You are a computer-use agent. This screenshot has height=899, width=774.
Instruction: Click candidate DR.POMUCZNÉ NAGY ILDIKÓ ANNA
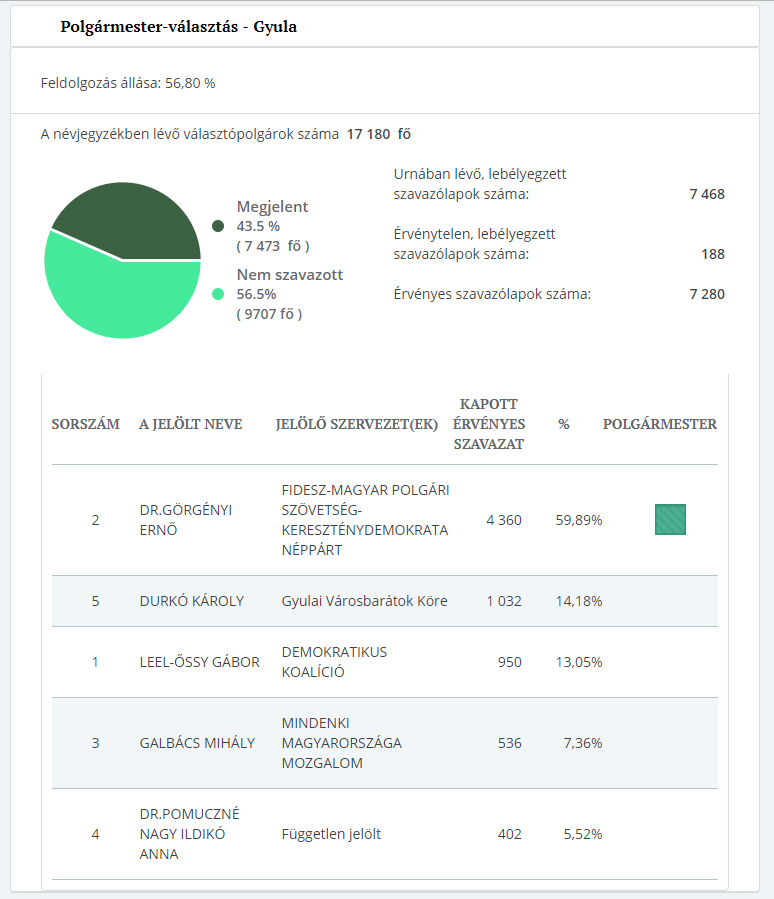[189, 834]
